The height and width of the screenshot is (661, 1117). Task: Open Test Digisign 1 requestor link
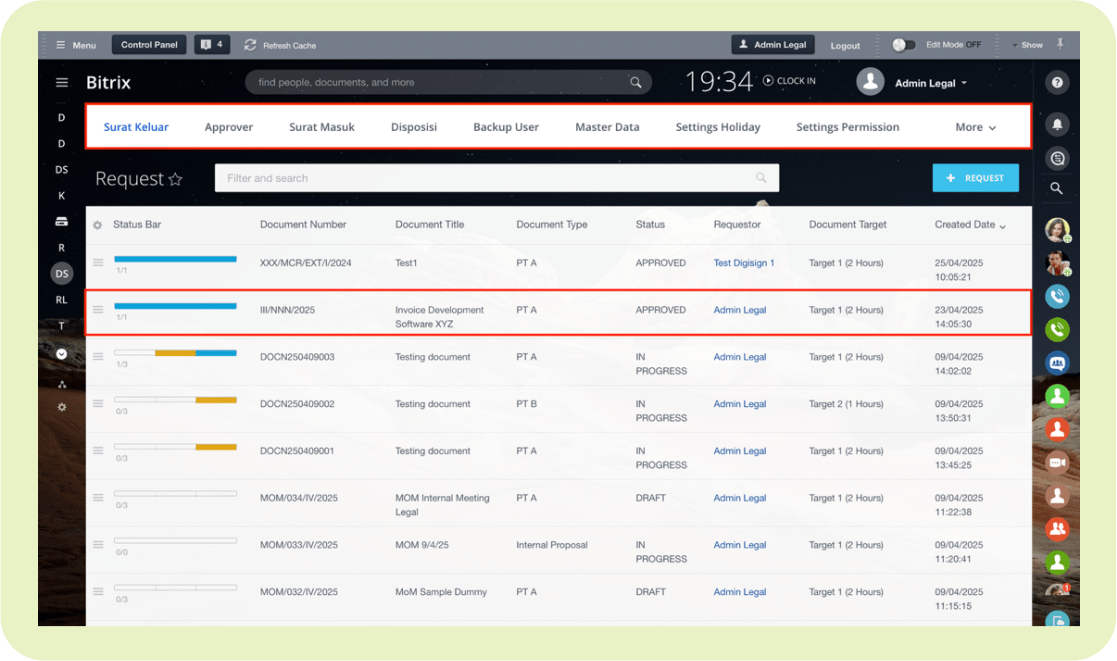pyautogui.click(x=743, y=263)
